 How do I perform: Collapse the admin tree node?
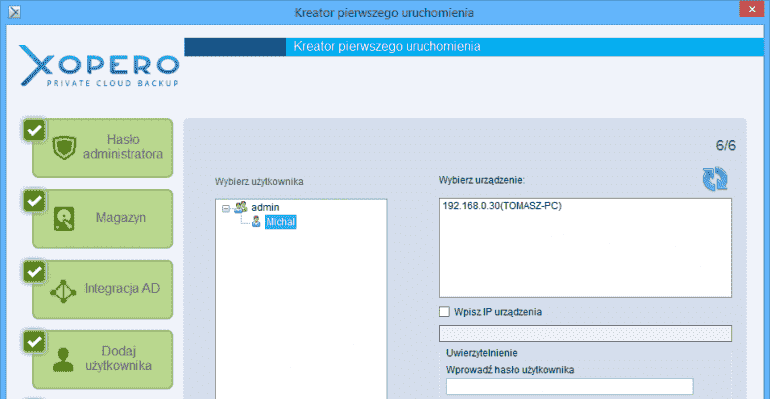226,209
